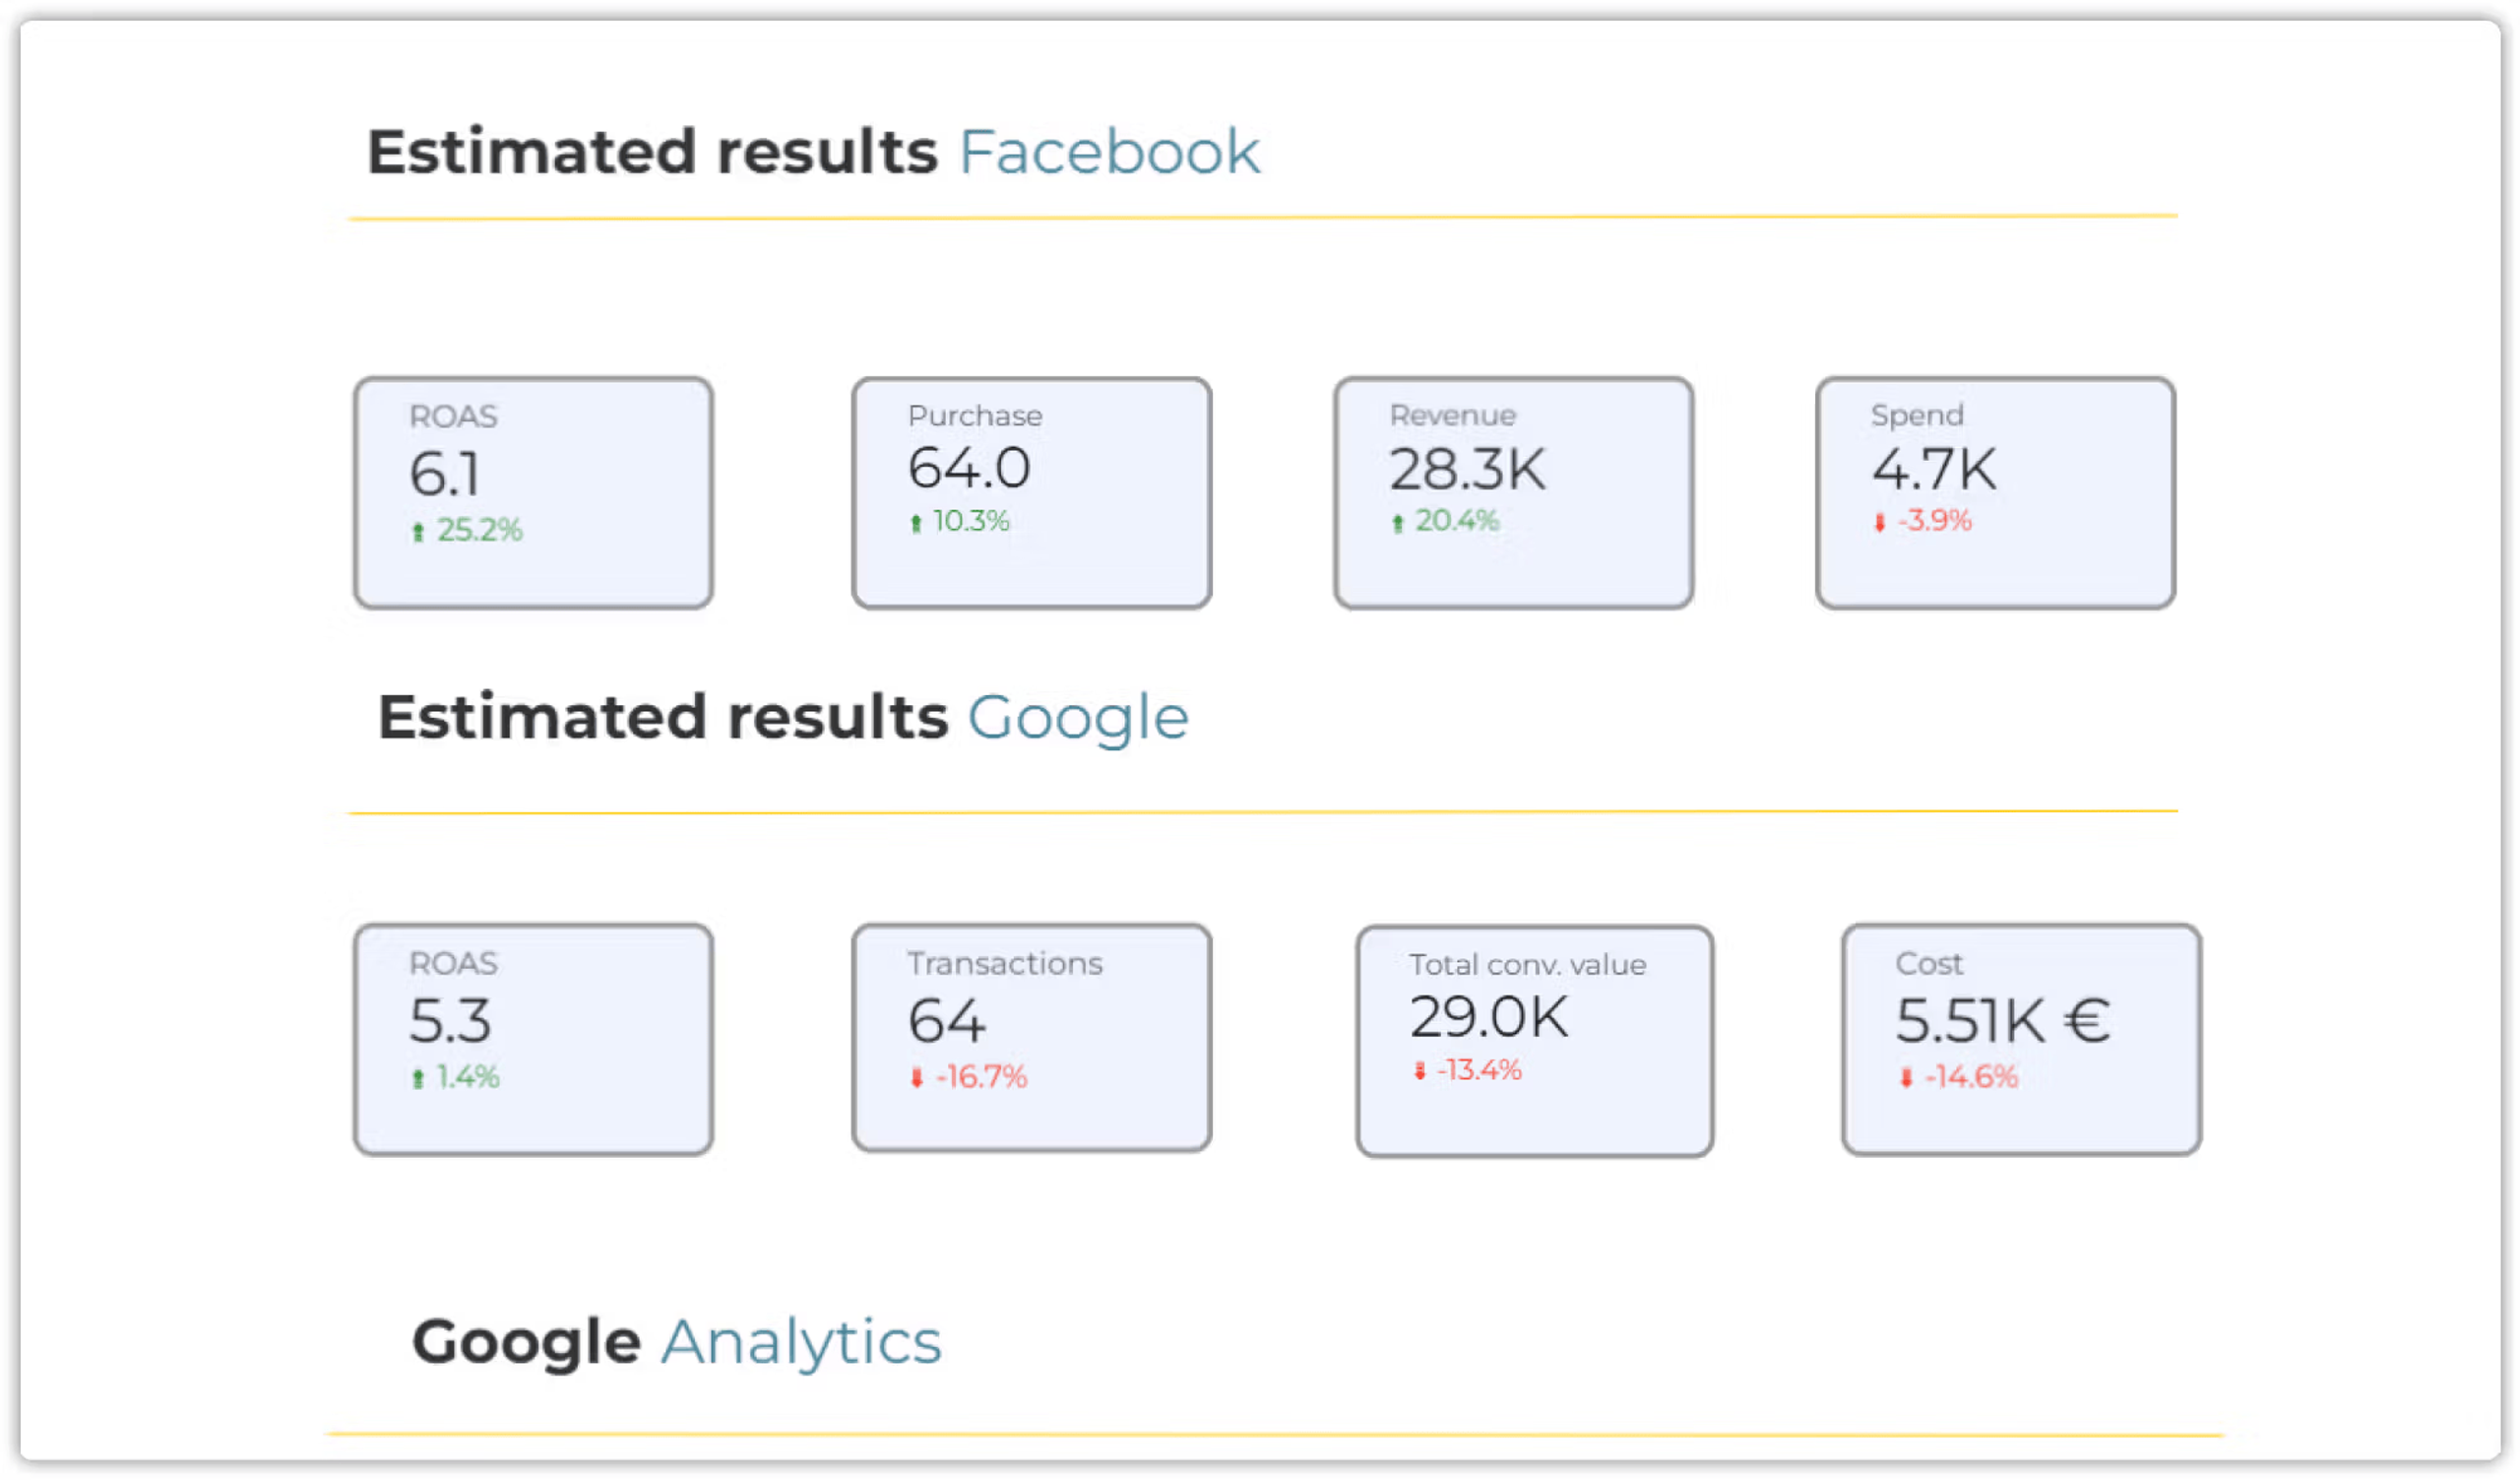This screenshot has width=2520, height=1480.
Task: Open the Transactions 64 card
Action: (1031, 1037)
